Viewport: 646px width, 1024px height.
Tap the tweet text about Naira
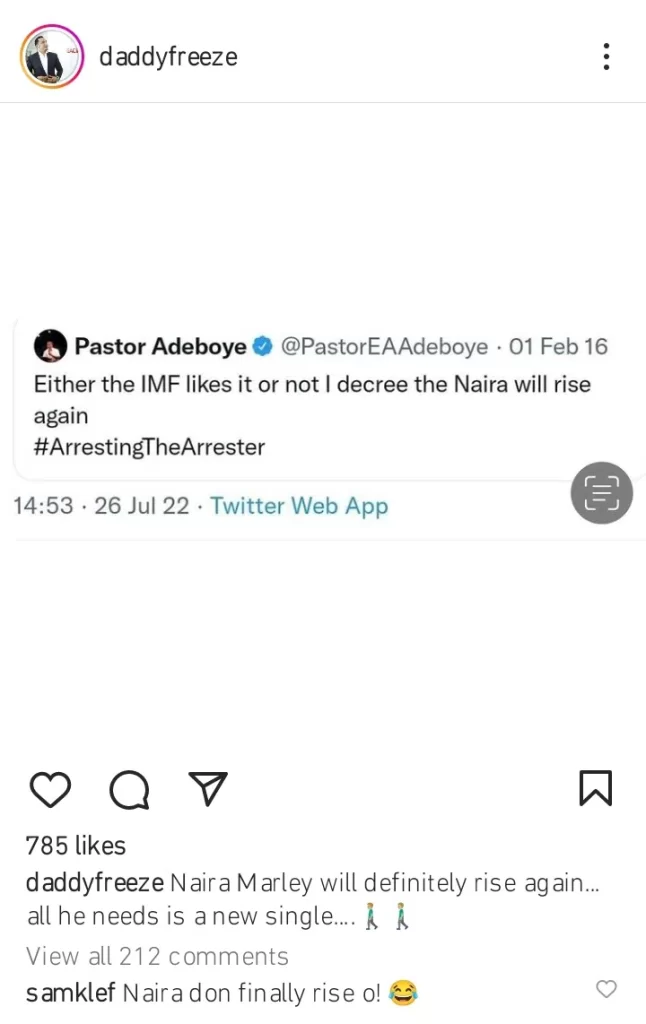312,384
